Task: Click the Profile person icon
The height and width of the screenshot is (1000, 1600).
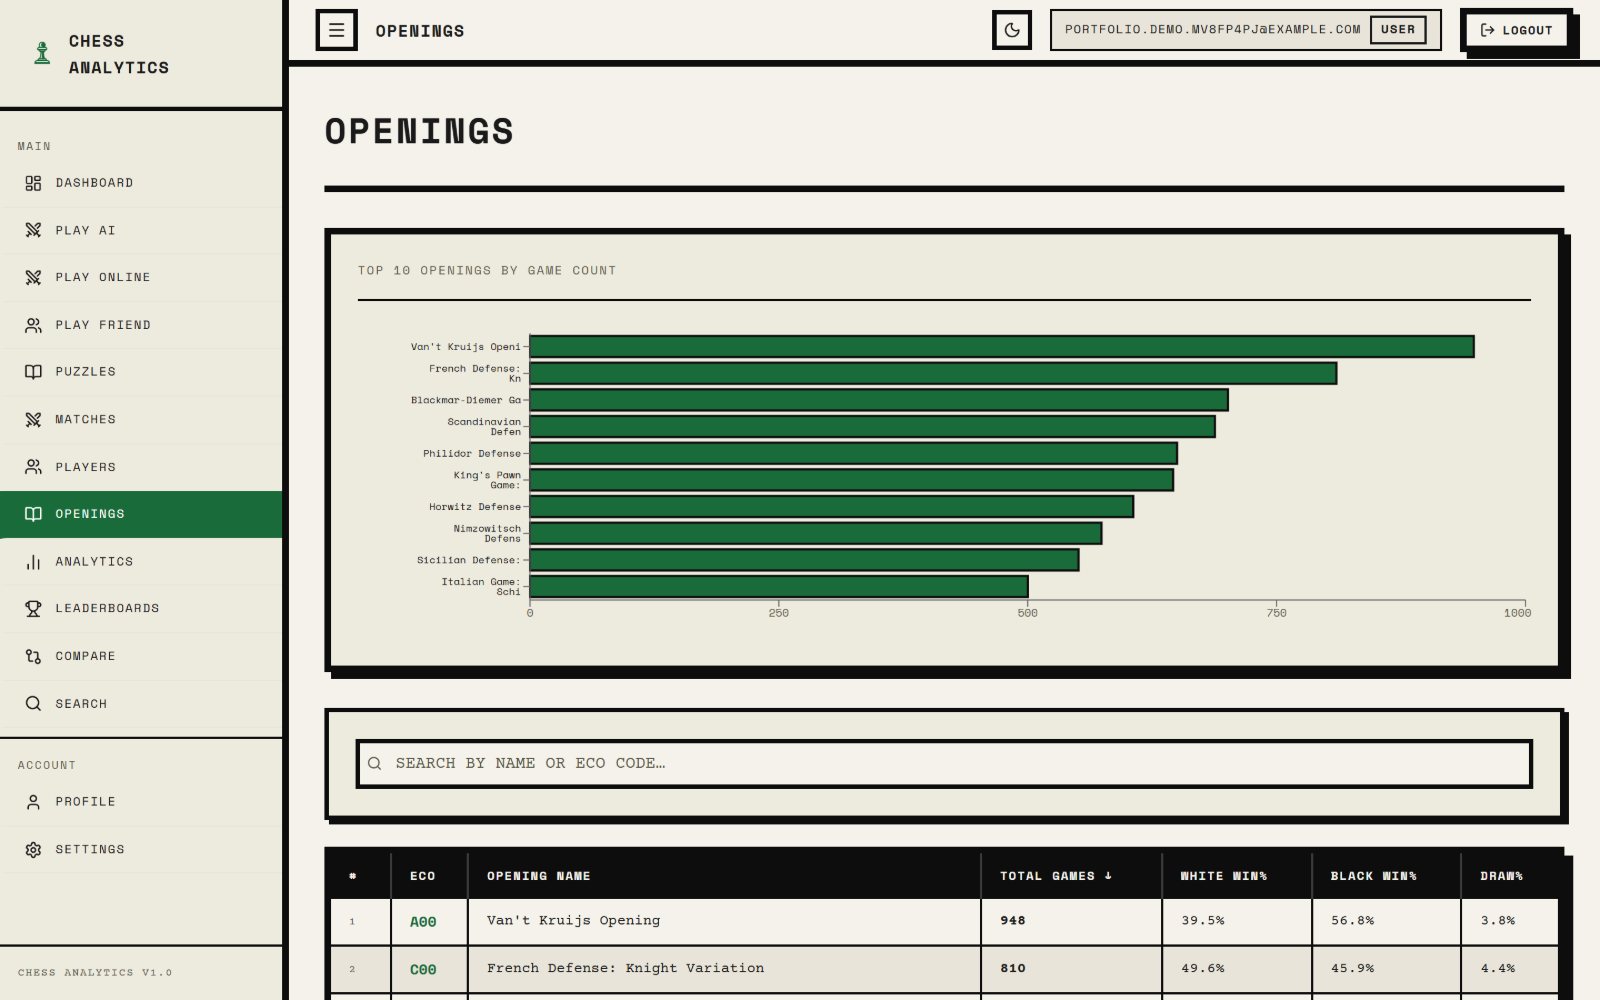Action: pyautogui.click(x=33, y=802)
